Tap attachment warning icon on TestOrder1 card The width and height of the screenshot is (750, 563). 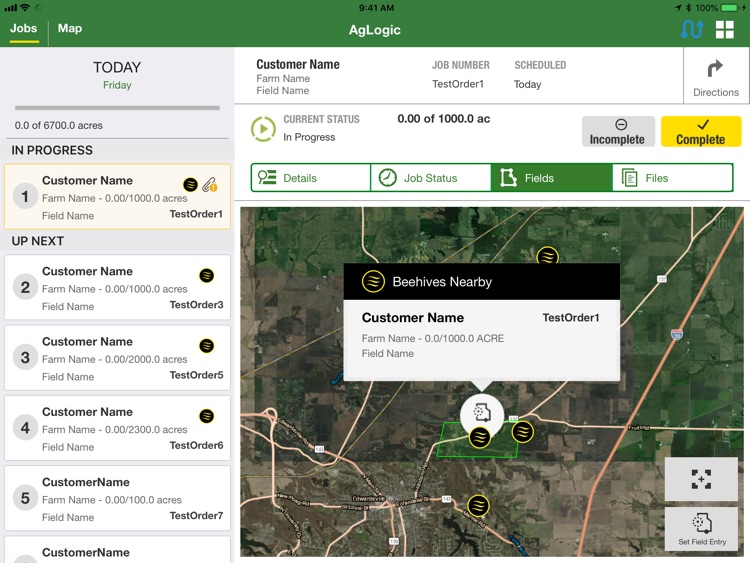[210, 185]
